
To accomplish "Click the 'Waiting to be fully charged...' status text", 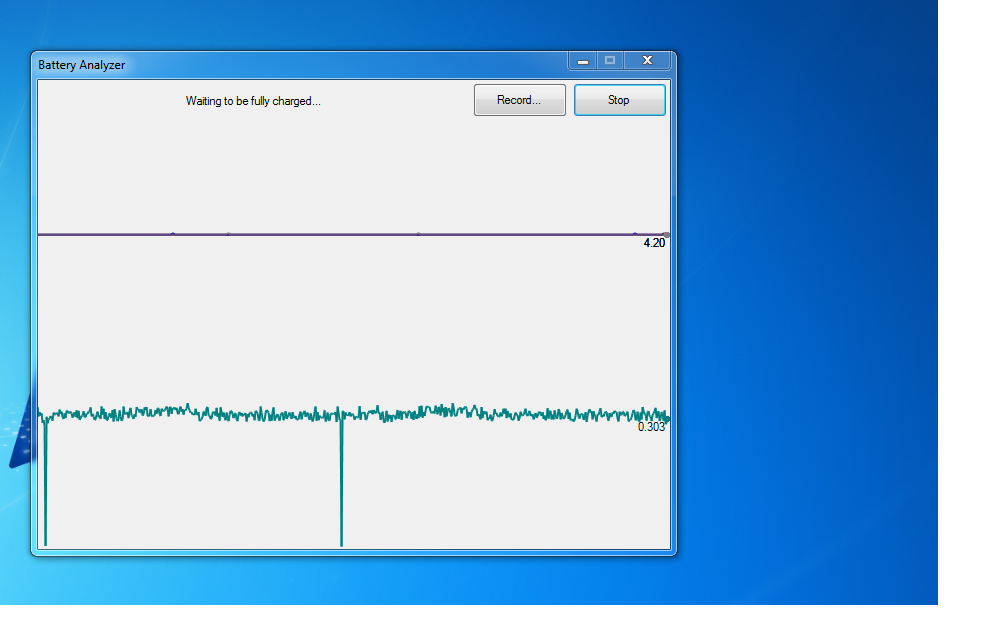I will pos(253,101).
